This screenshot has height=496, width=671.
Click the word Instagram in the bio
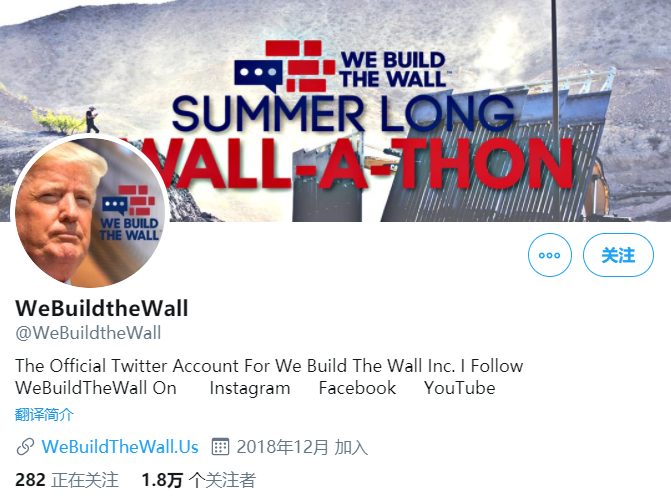tap(250, 388)
